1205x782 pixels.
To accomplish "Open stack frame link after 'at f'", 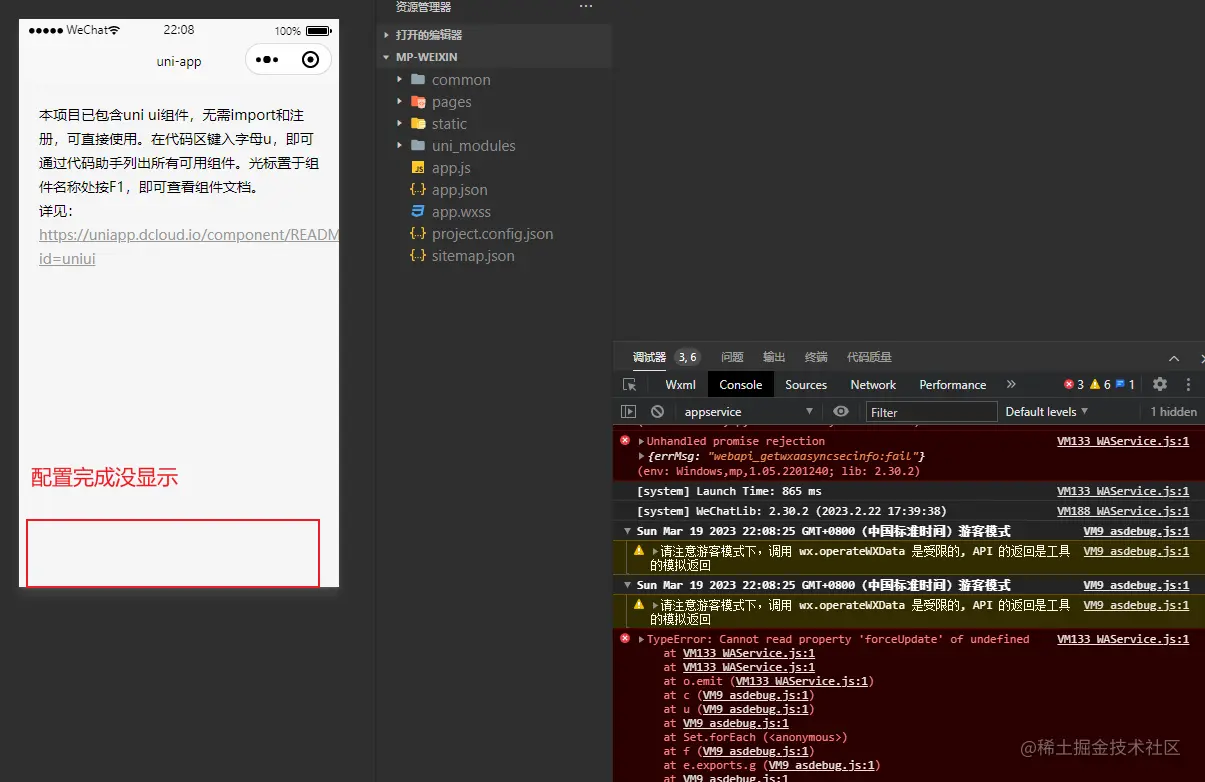I will [x=756, y=751].
